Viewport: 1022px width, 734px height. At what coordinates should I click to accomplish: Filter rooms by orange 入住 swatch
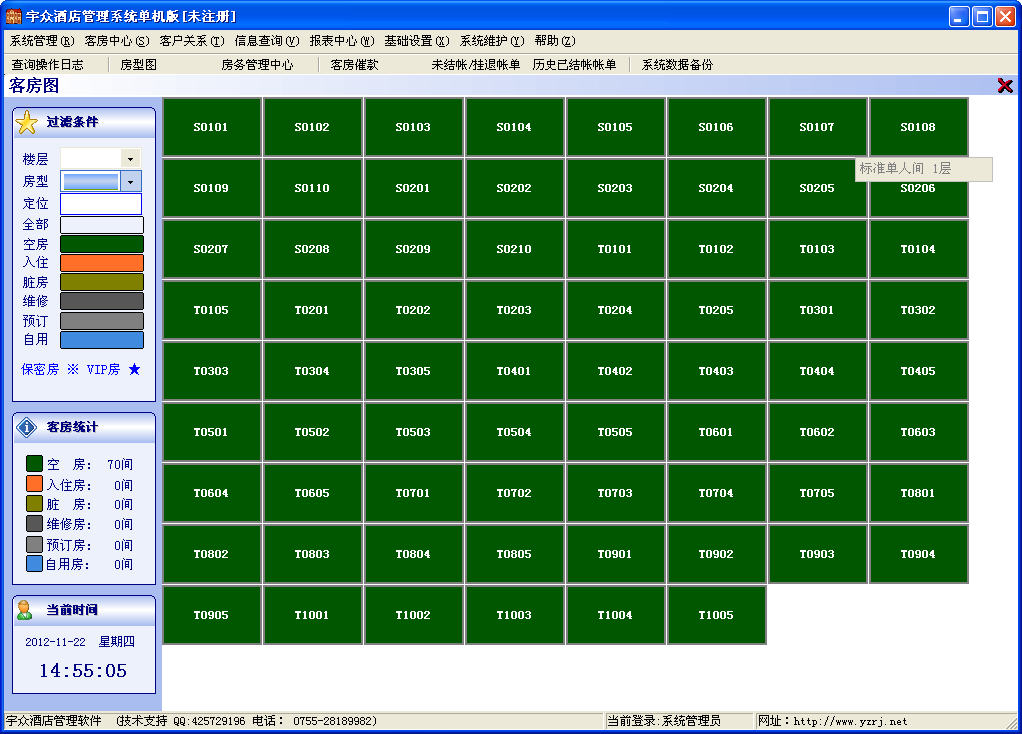(101, 263)
